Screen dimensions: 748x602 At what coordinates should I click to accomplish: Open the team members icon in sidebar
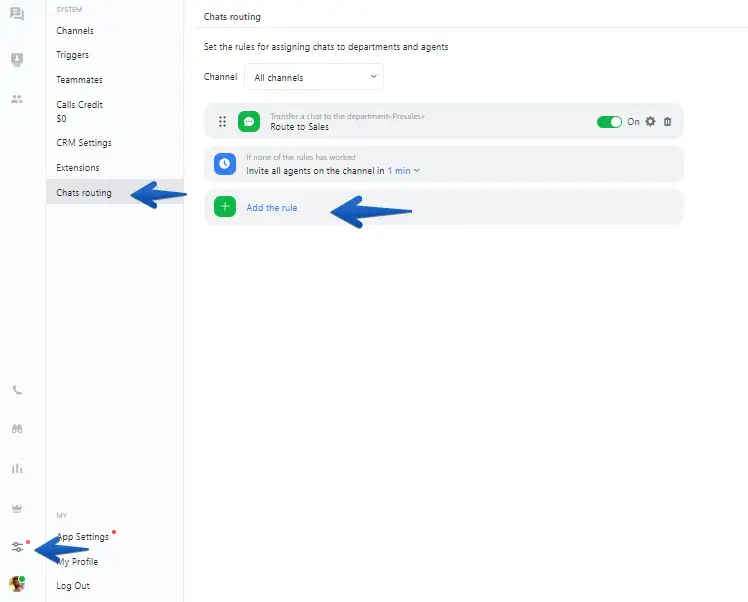pyautogui.click(x=17, y=99)
